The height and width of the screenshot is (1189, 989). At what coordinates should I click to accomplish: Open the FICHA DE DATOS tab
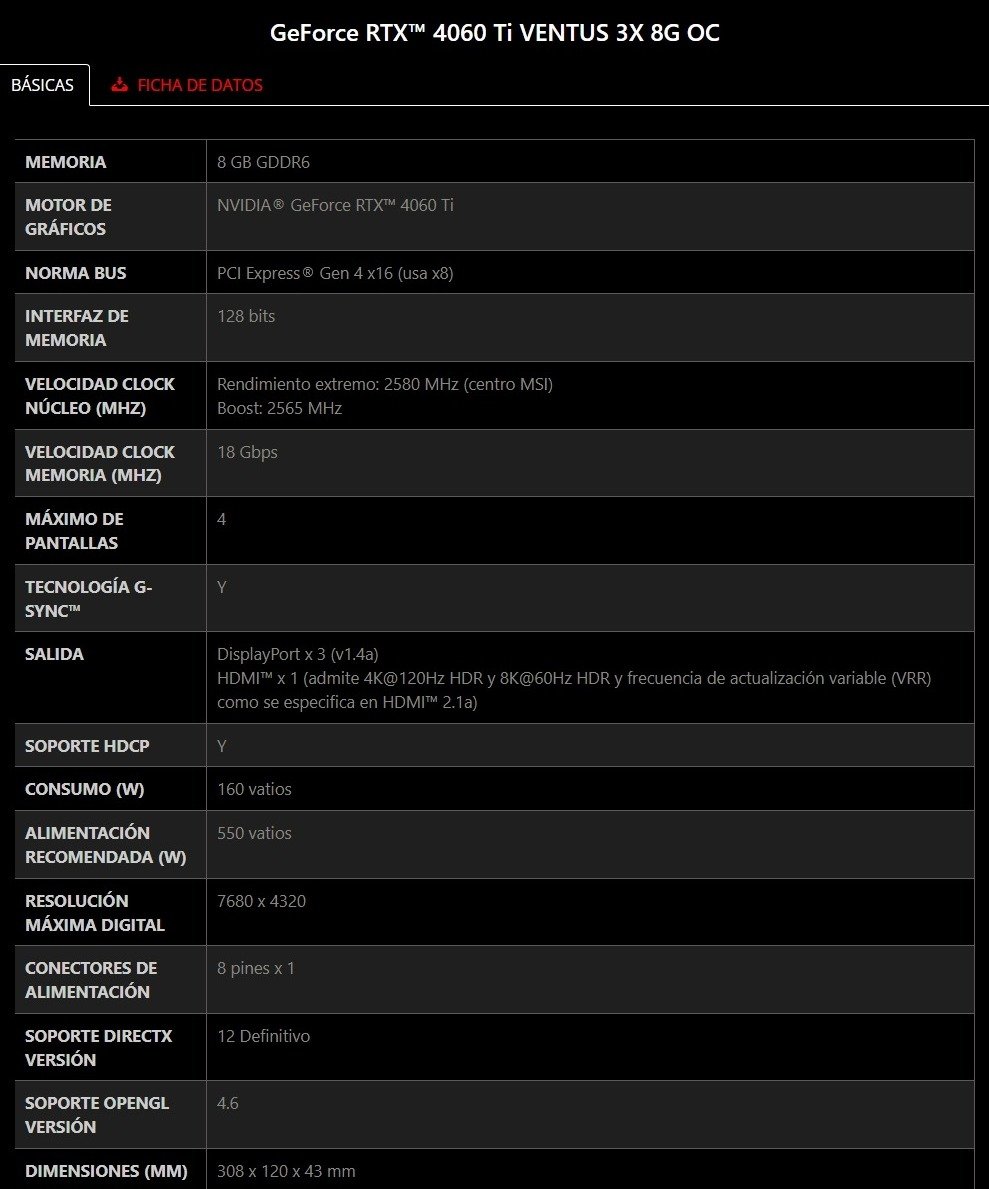(x=199, y=85)
